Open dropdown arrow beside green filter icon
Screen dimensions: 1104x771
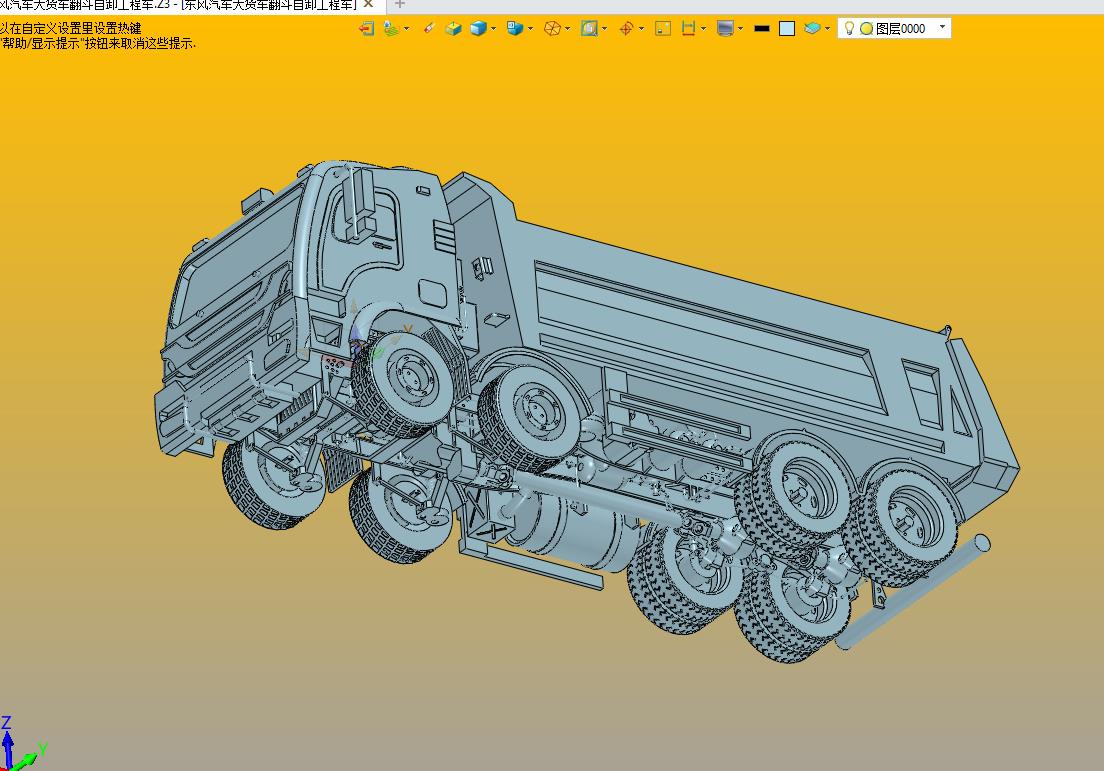[x=406, y=29]
